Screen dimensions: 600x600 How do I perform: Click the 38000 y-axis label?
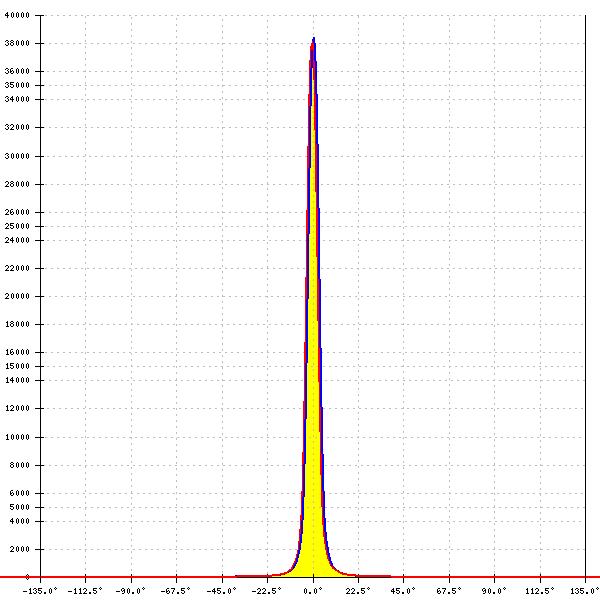tap(17, 43)
